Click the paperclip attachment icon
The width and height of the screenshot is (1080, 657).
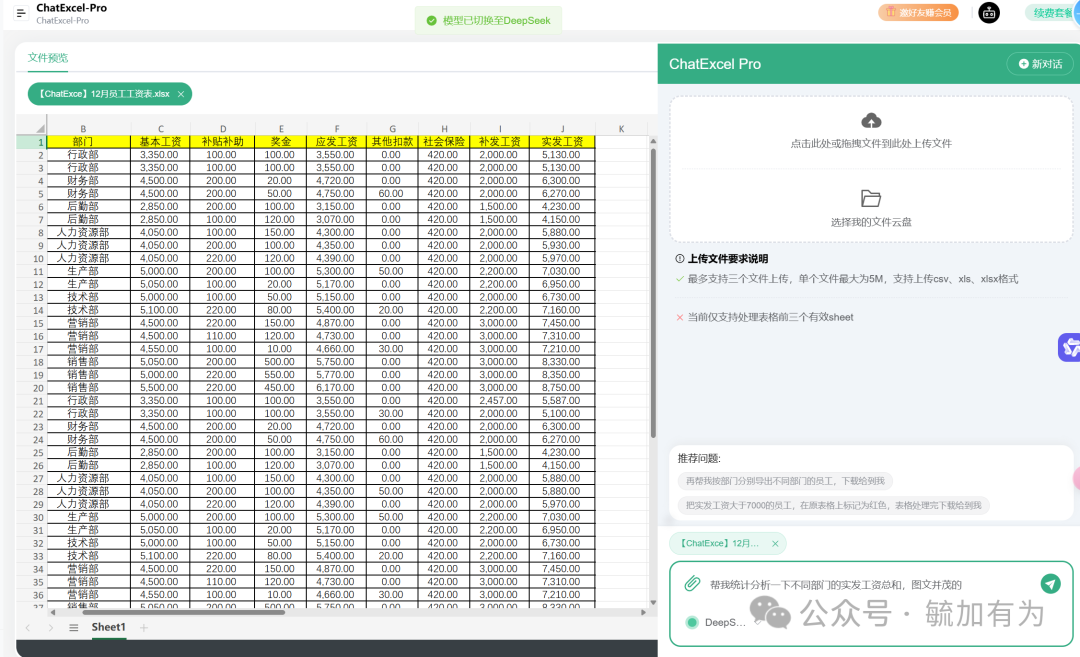[x=692, y=584]
